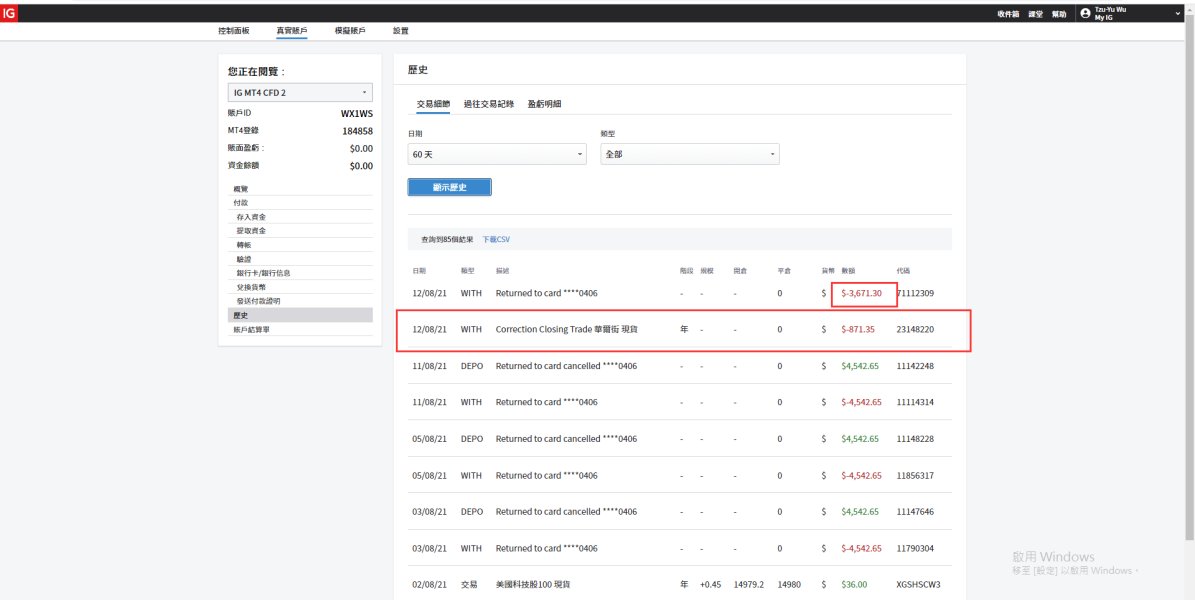Select 存入資金 in the sidebar
Viewport: 1195px width, 600px height.
[x=251, y=217]
